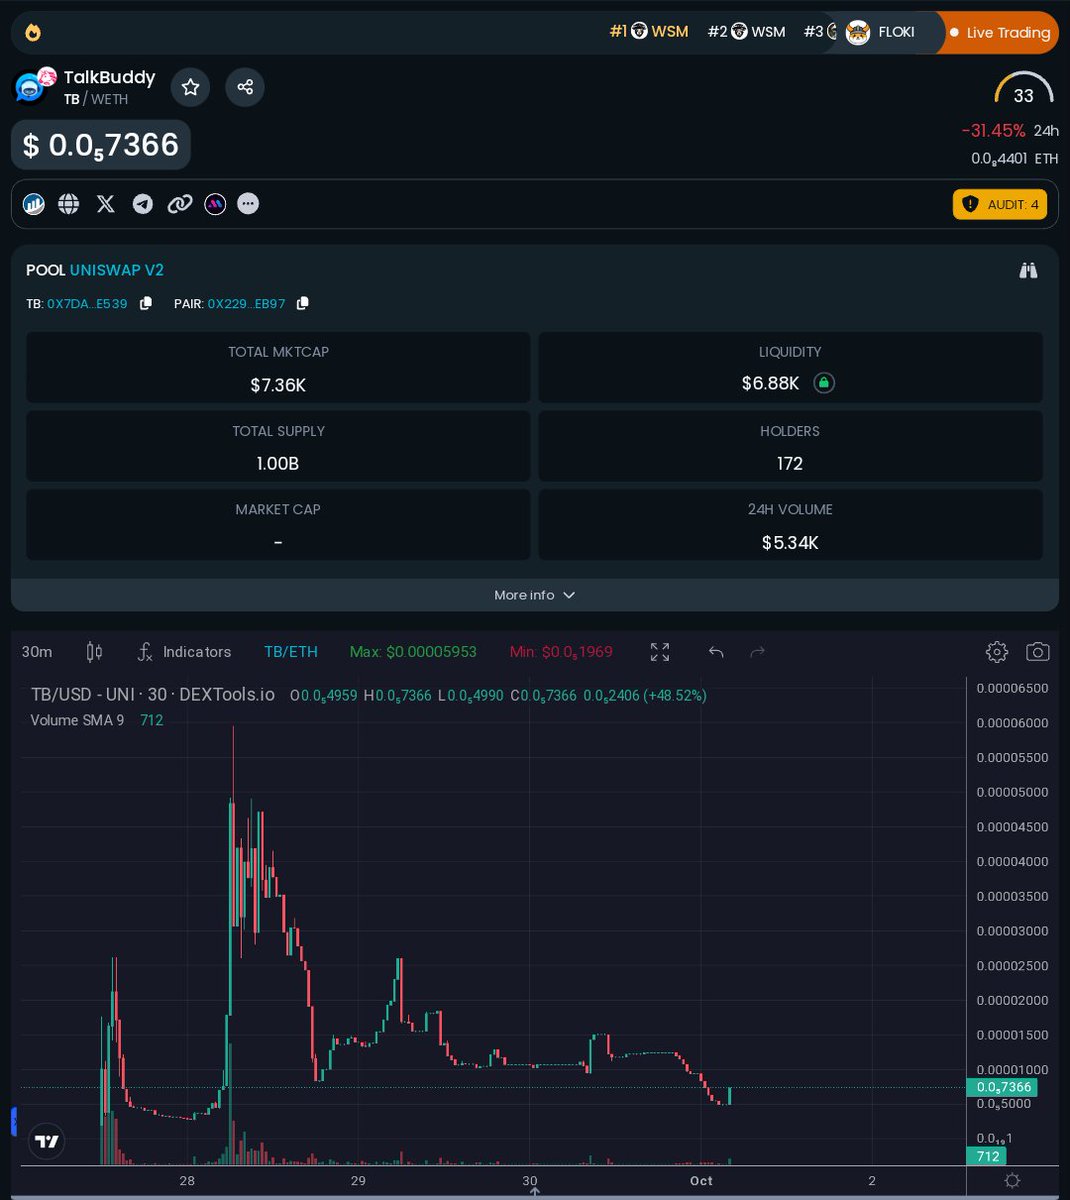This screenshot has height=1200, width=1070.
Task: Click the Live Trading button
Action: tap(1000, 32)
